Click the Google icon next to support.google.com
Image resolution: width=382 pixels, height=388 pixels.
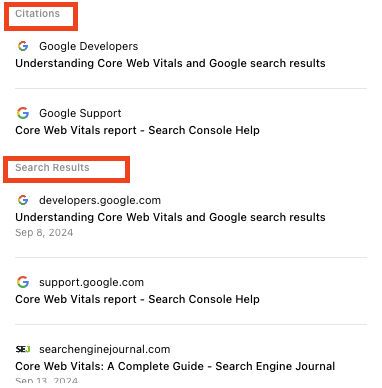coord(23,282)
